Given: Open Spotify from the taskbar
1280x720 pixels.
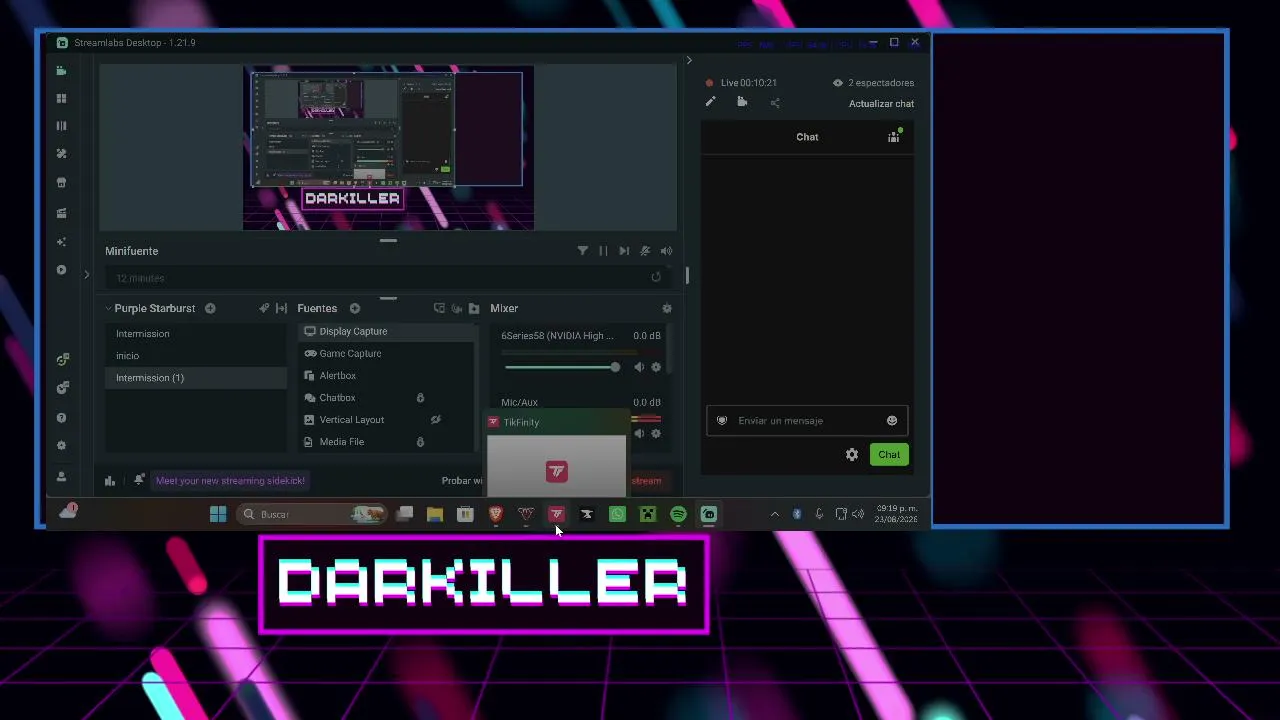Looking at the screenshot, I should coord(678,514).
